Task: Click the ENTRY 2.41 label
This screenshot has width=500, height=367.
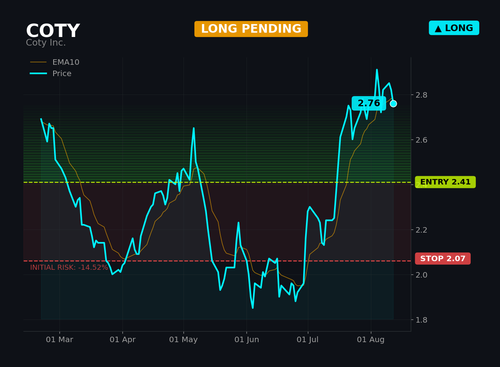Action: click(x=445, y=182)
